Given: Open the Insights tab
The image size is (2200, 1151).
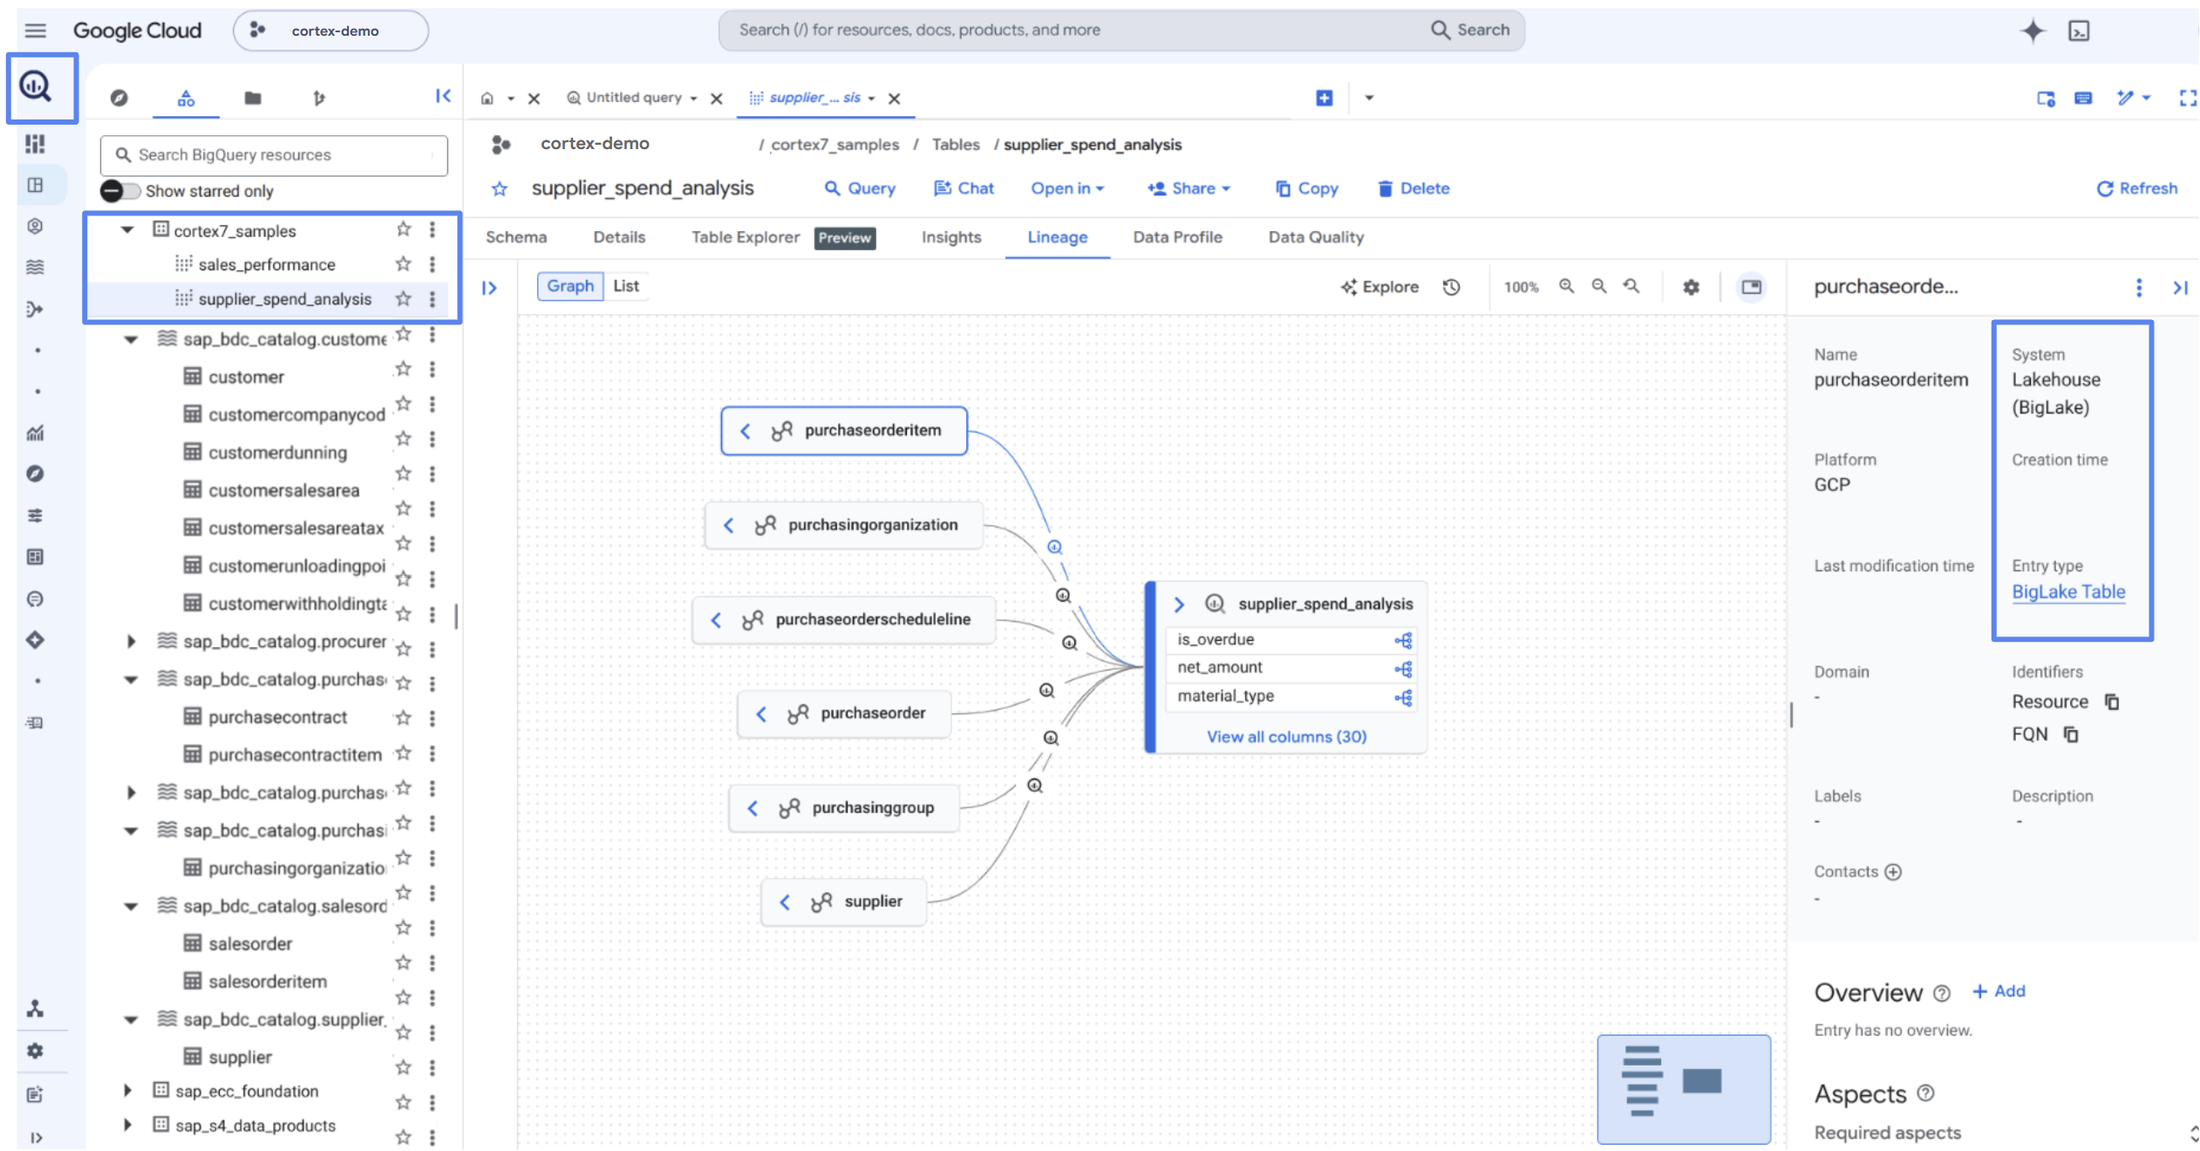Looking at the screenshot, I should pos(951,238).
